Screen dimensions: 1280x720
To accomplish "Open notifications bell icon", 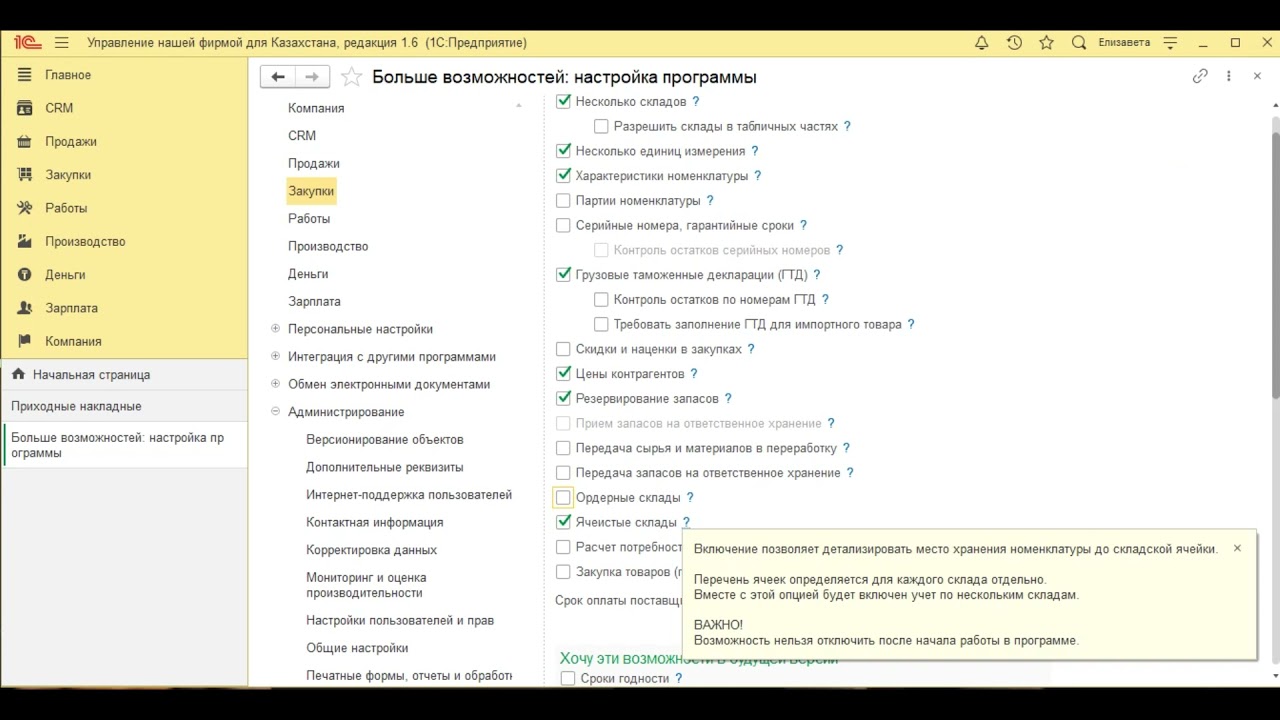I will tap(982, 43).
